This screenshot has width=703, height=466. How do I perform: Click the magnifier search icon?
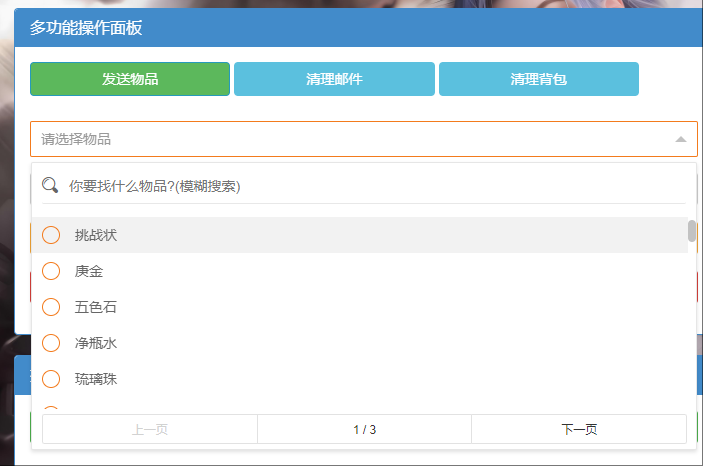tap(50, 185)
